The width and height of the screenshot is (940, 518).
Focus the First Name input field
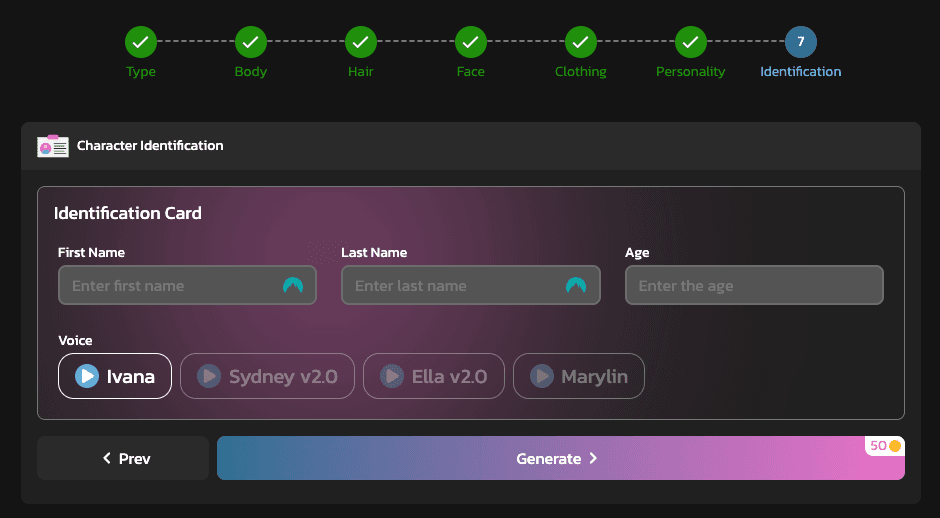point(187,285)
